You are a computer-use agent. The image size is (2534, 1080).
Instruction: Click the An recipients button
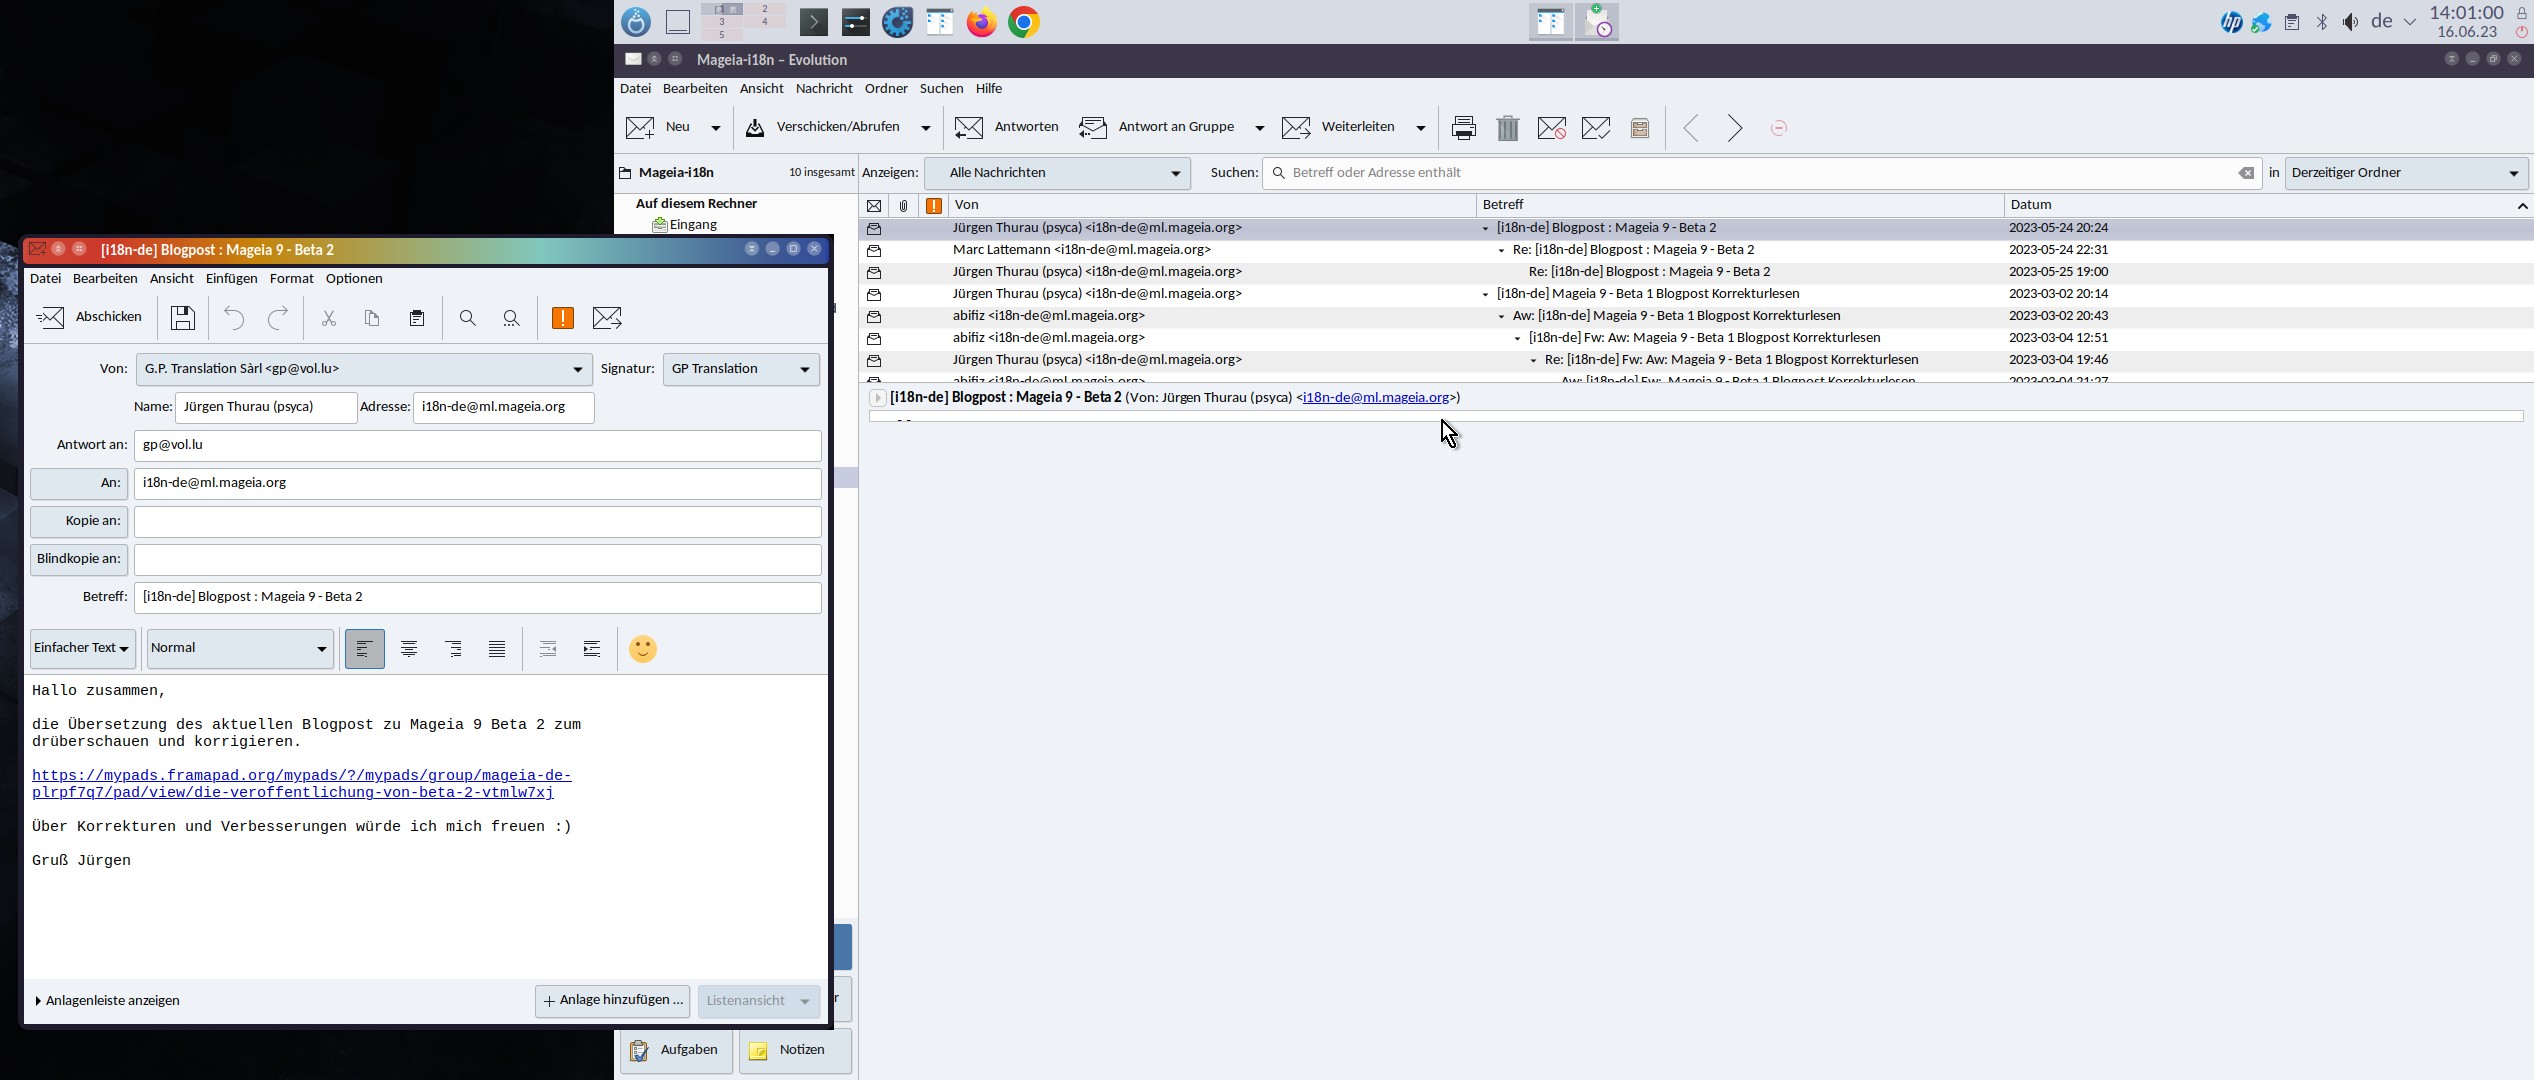(x=79, y=483)
